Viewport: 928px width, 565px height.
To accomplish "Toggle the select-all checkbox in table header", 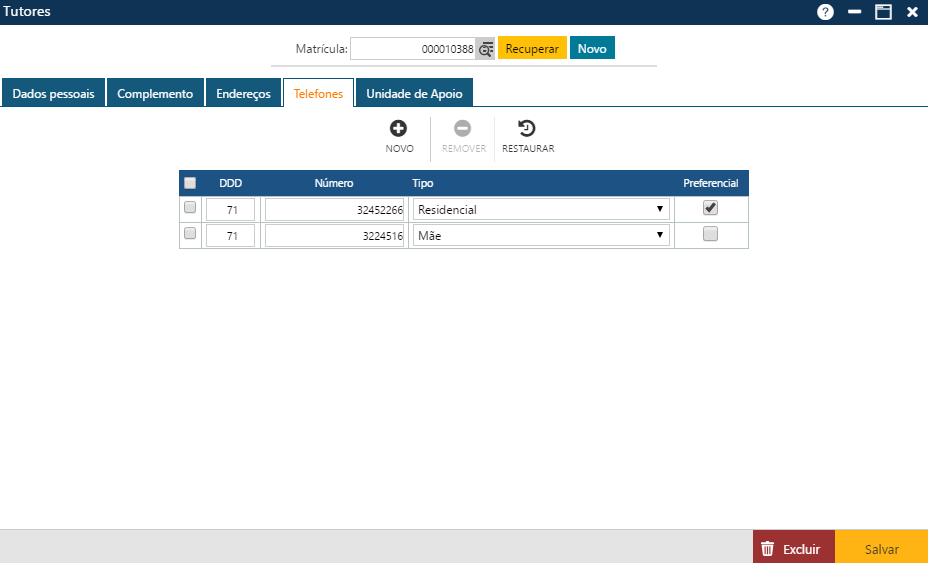I will (190, 183).
